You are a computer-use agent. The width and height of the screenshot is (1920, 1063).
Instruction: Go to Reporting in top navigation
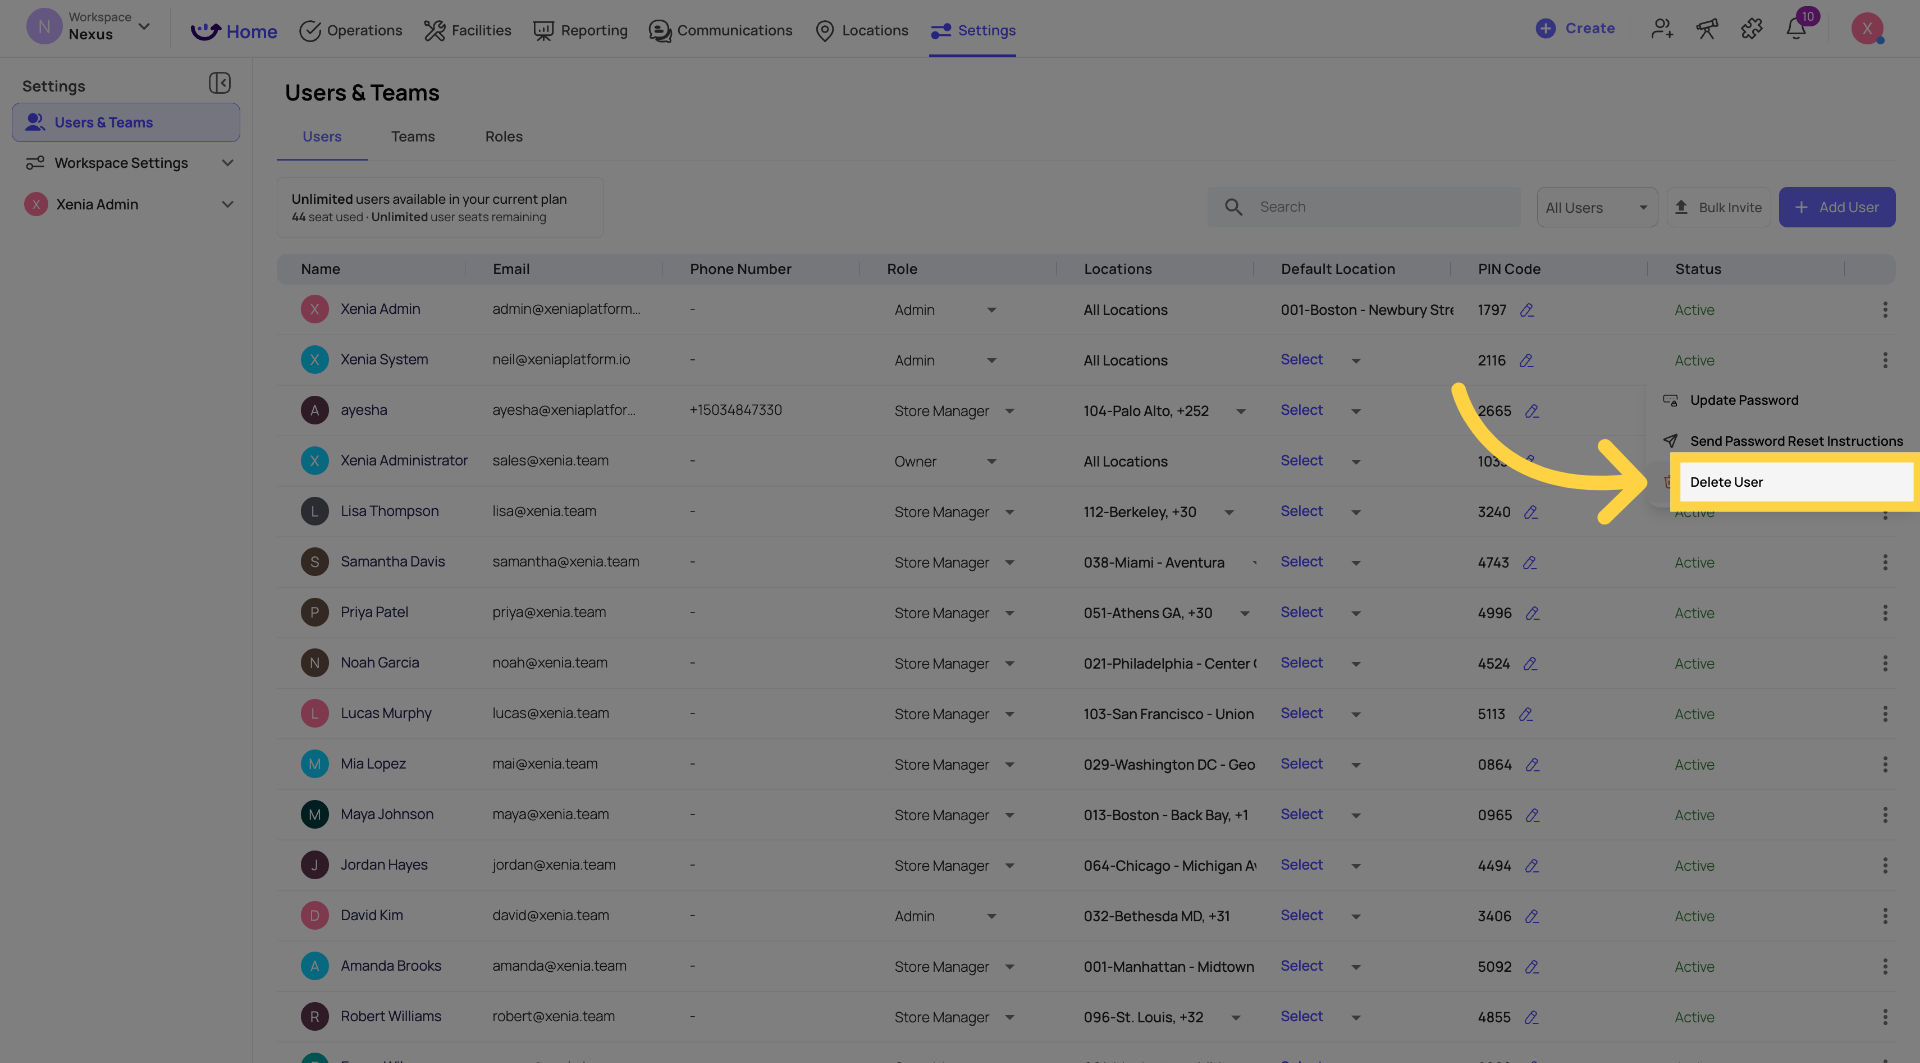pyautogui.click(x=580, y=30)
